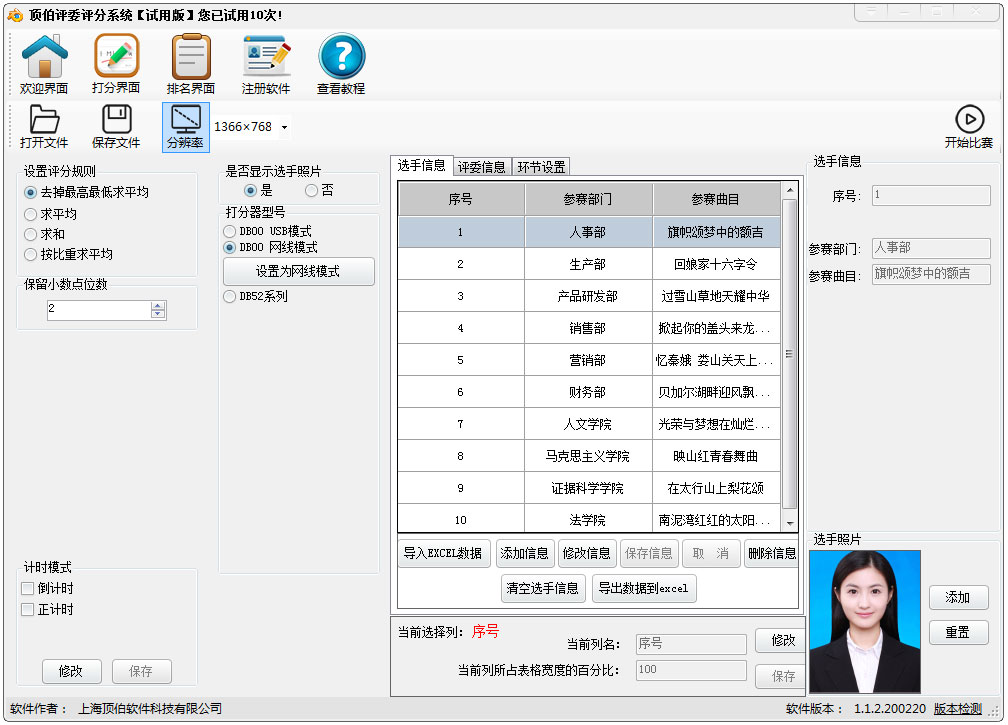Switch to the 选手信息 tab

[422, 165]
